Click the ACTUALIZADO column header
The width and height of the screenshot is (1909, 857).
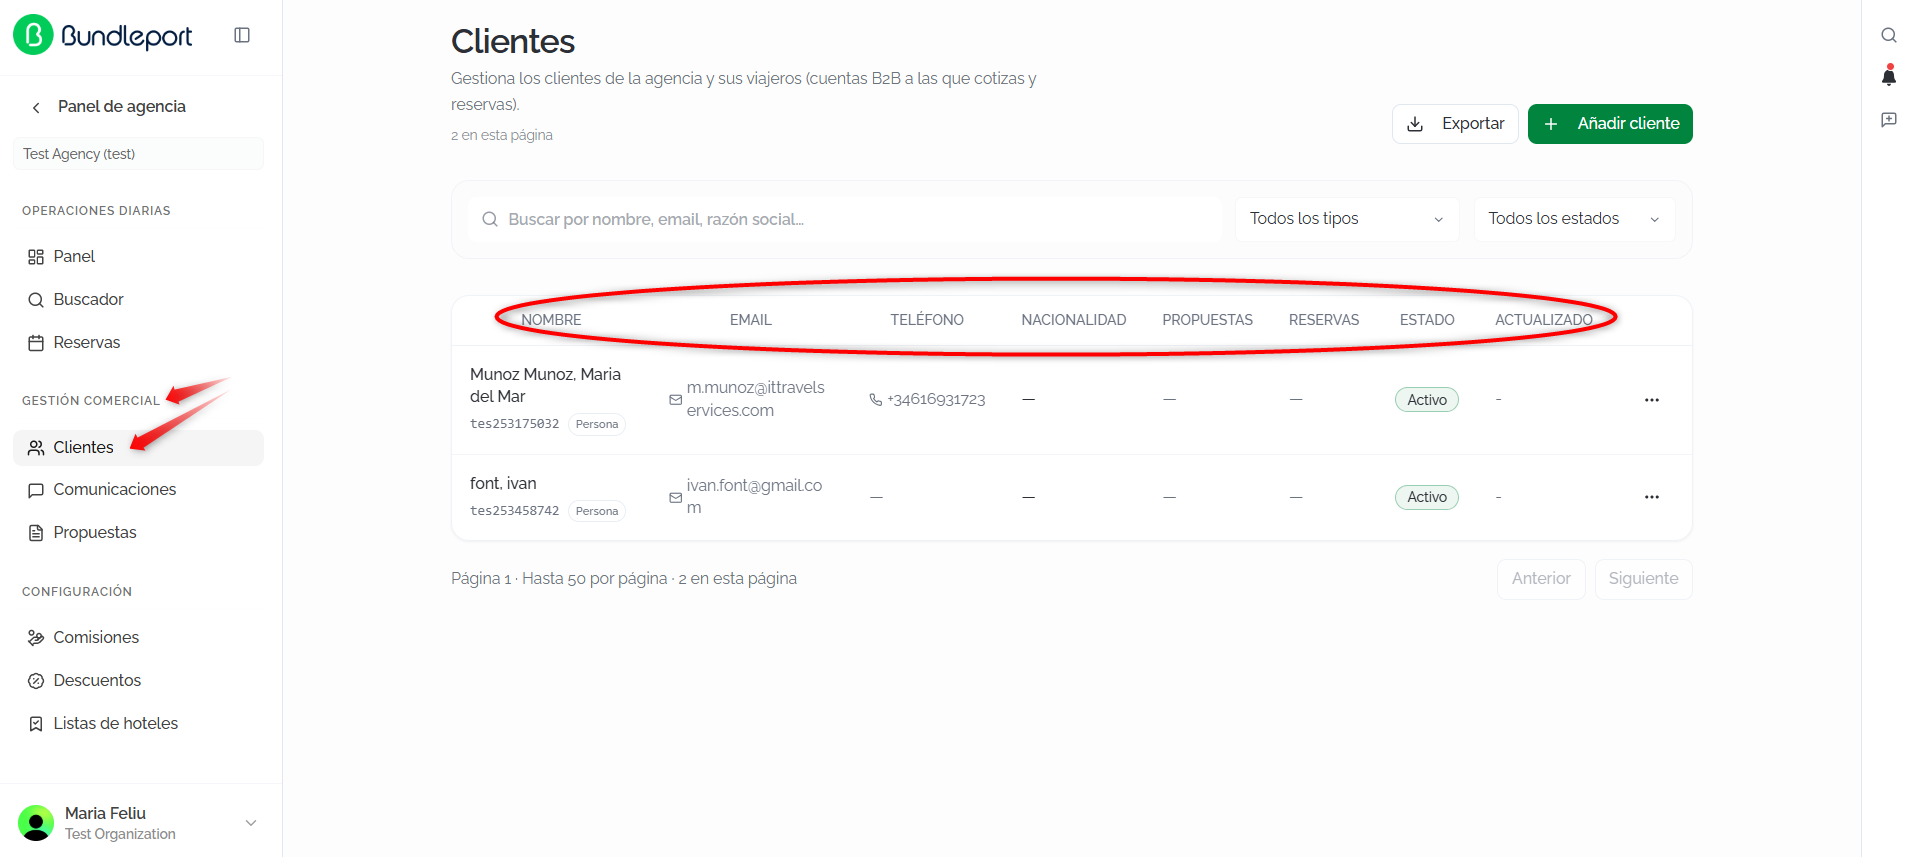[x=1544, y=320]
